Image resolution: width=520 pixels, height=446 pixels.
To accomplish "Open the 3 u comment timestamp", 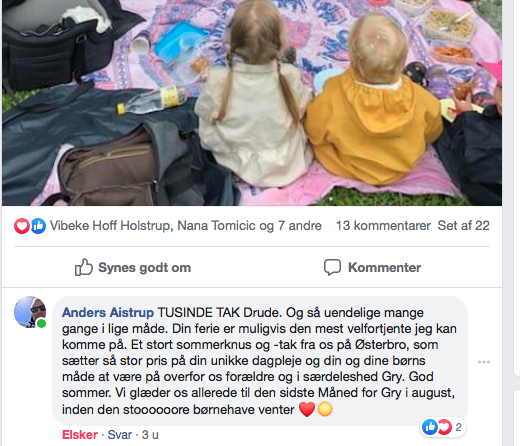I will (150, 435).
